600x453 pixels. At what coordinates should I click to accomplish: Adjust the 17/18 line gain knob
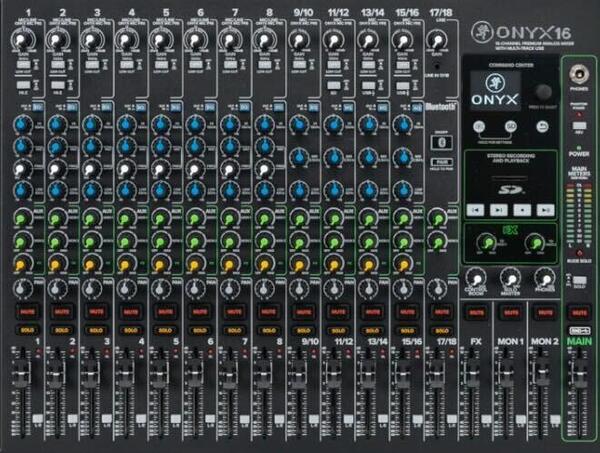pos(437,40)
